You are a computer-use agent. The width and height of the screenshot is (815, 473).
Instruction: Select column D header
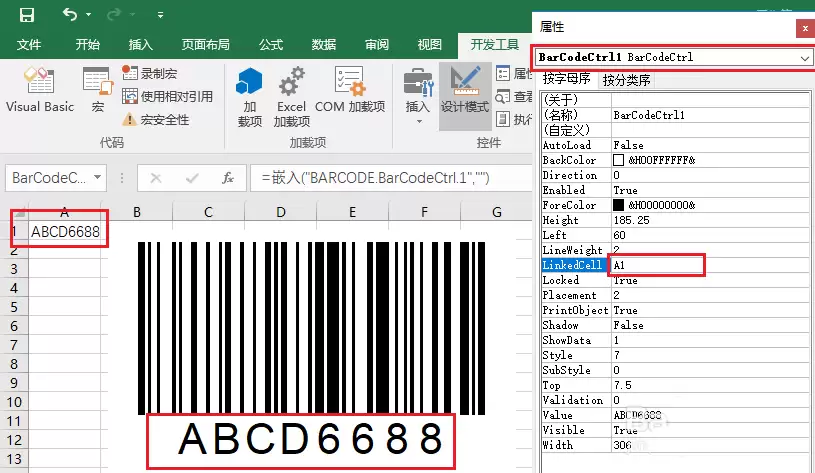pyautogui.click(x=281, y=212)
